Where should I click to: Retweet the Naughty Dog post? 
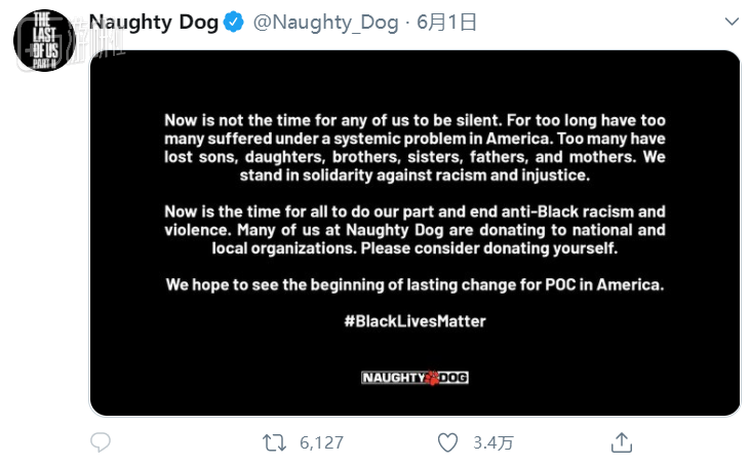tap(271, 442)
